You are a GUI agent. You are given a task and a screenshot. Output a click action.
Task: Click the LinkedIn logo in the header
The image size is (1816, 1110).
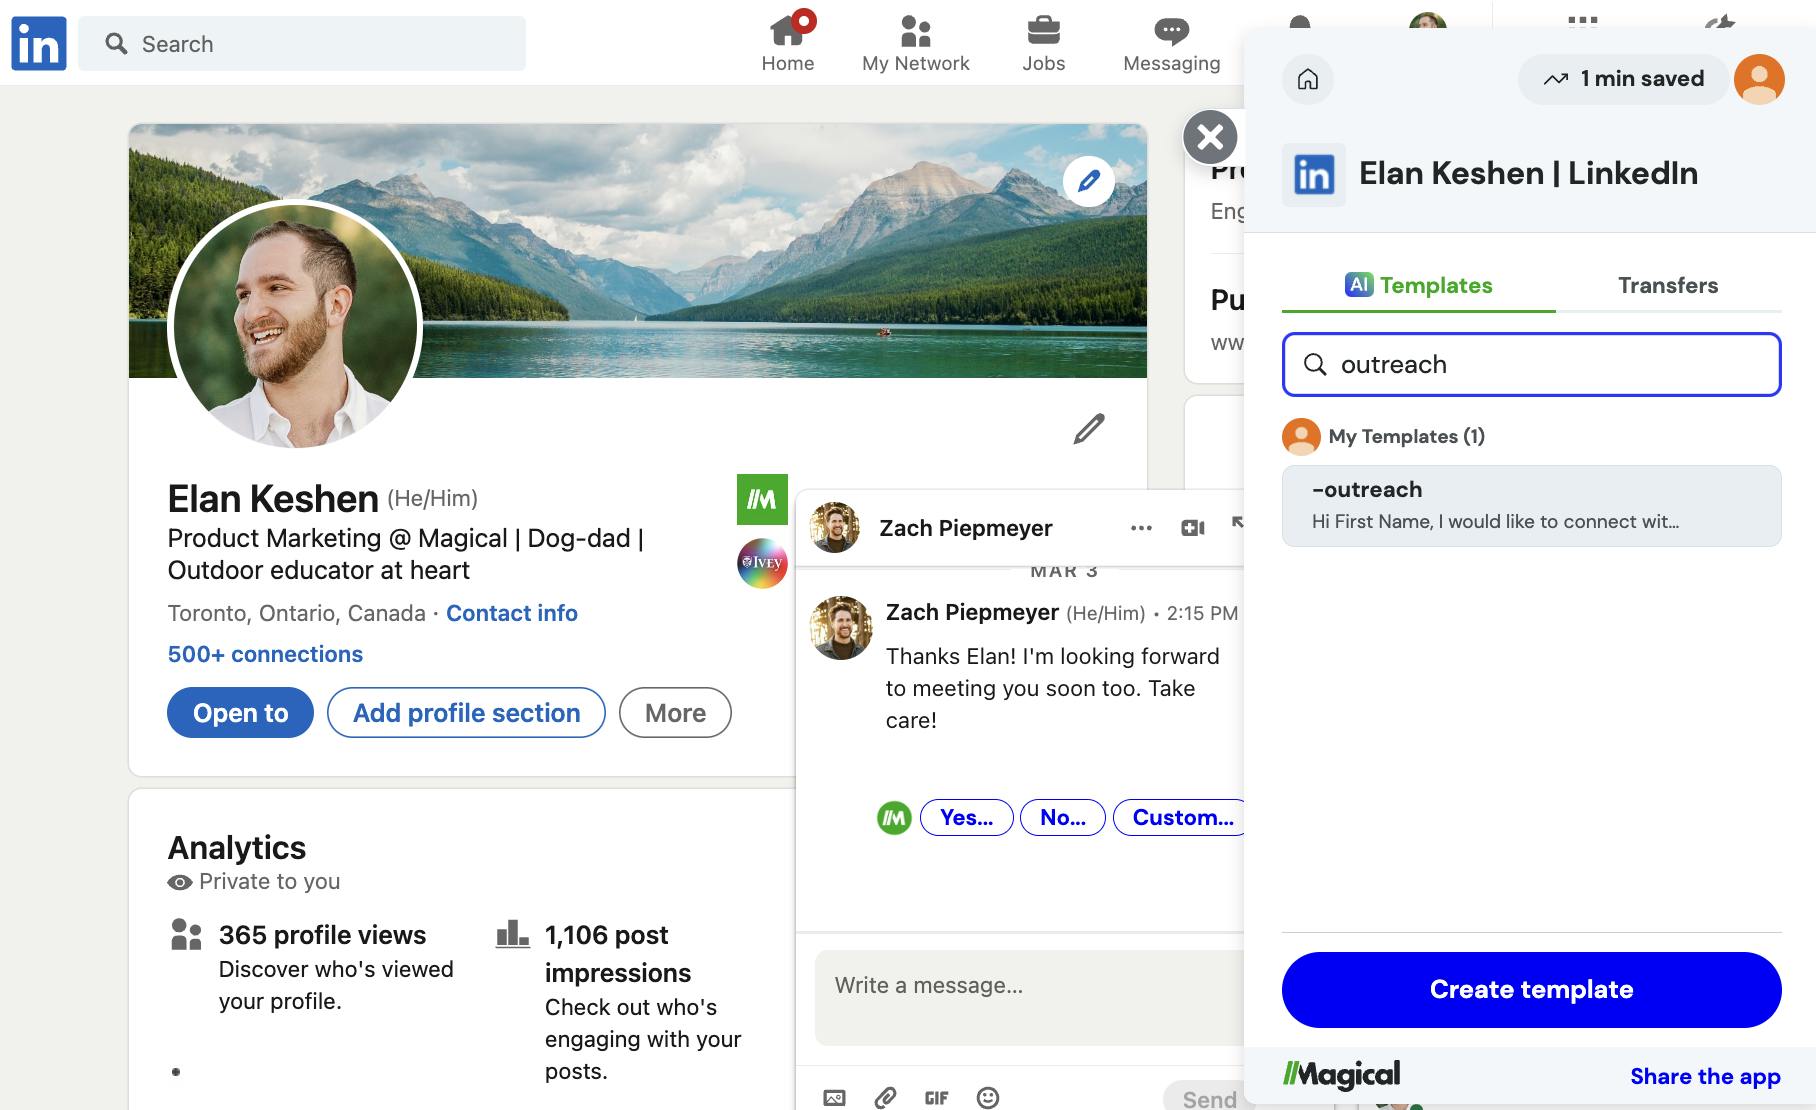pyautogui.click(x=39, y=43)
